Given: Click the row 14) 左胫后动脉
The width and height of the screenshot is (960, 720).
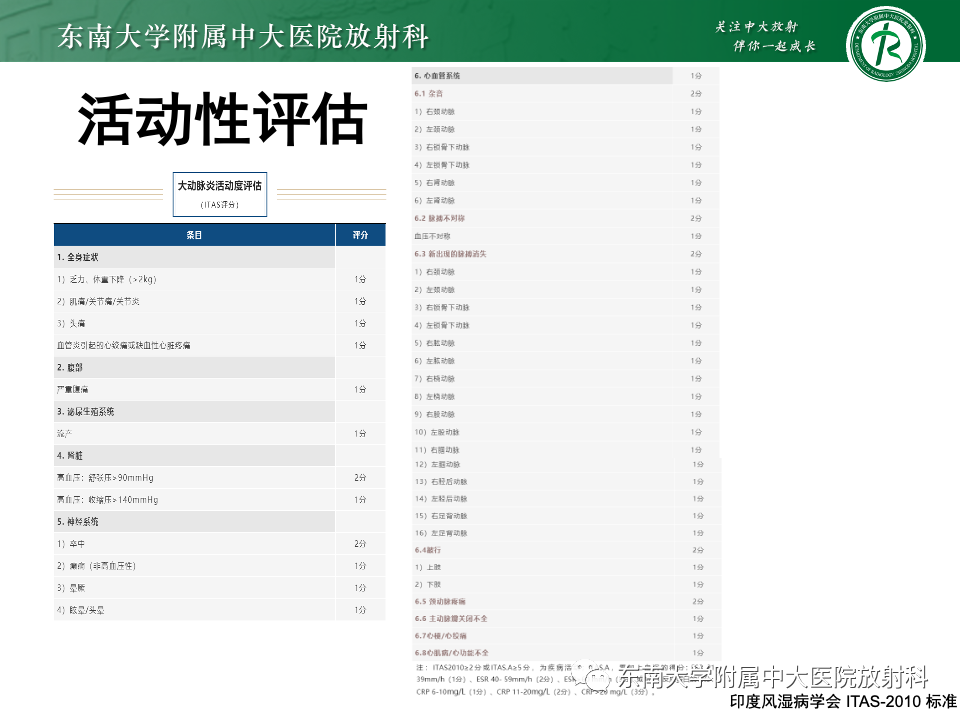Looking at the screenshot, I should pyautogui.click(x=566, y=498).
